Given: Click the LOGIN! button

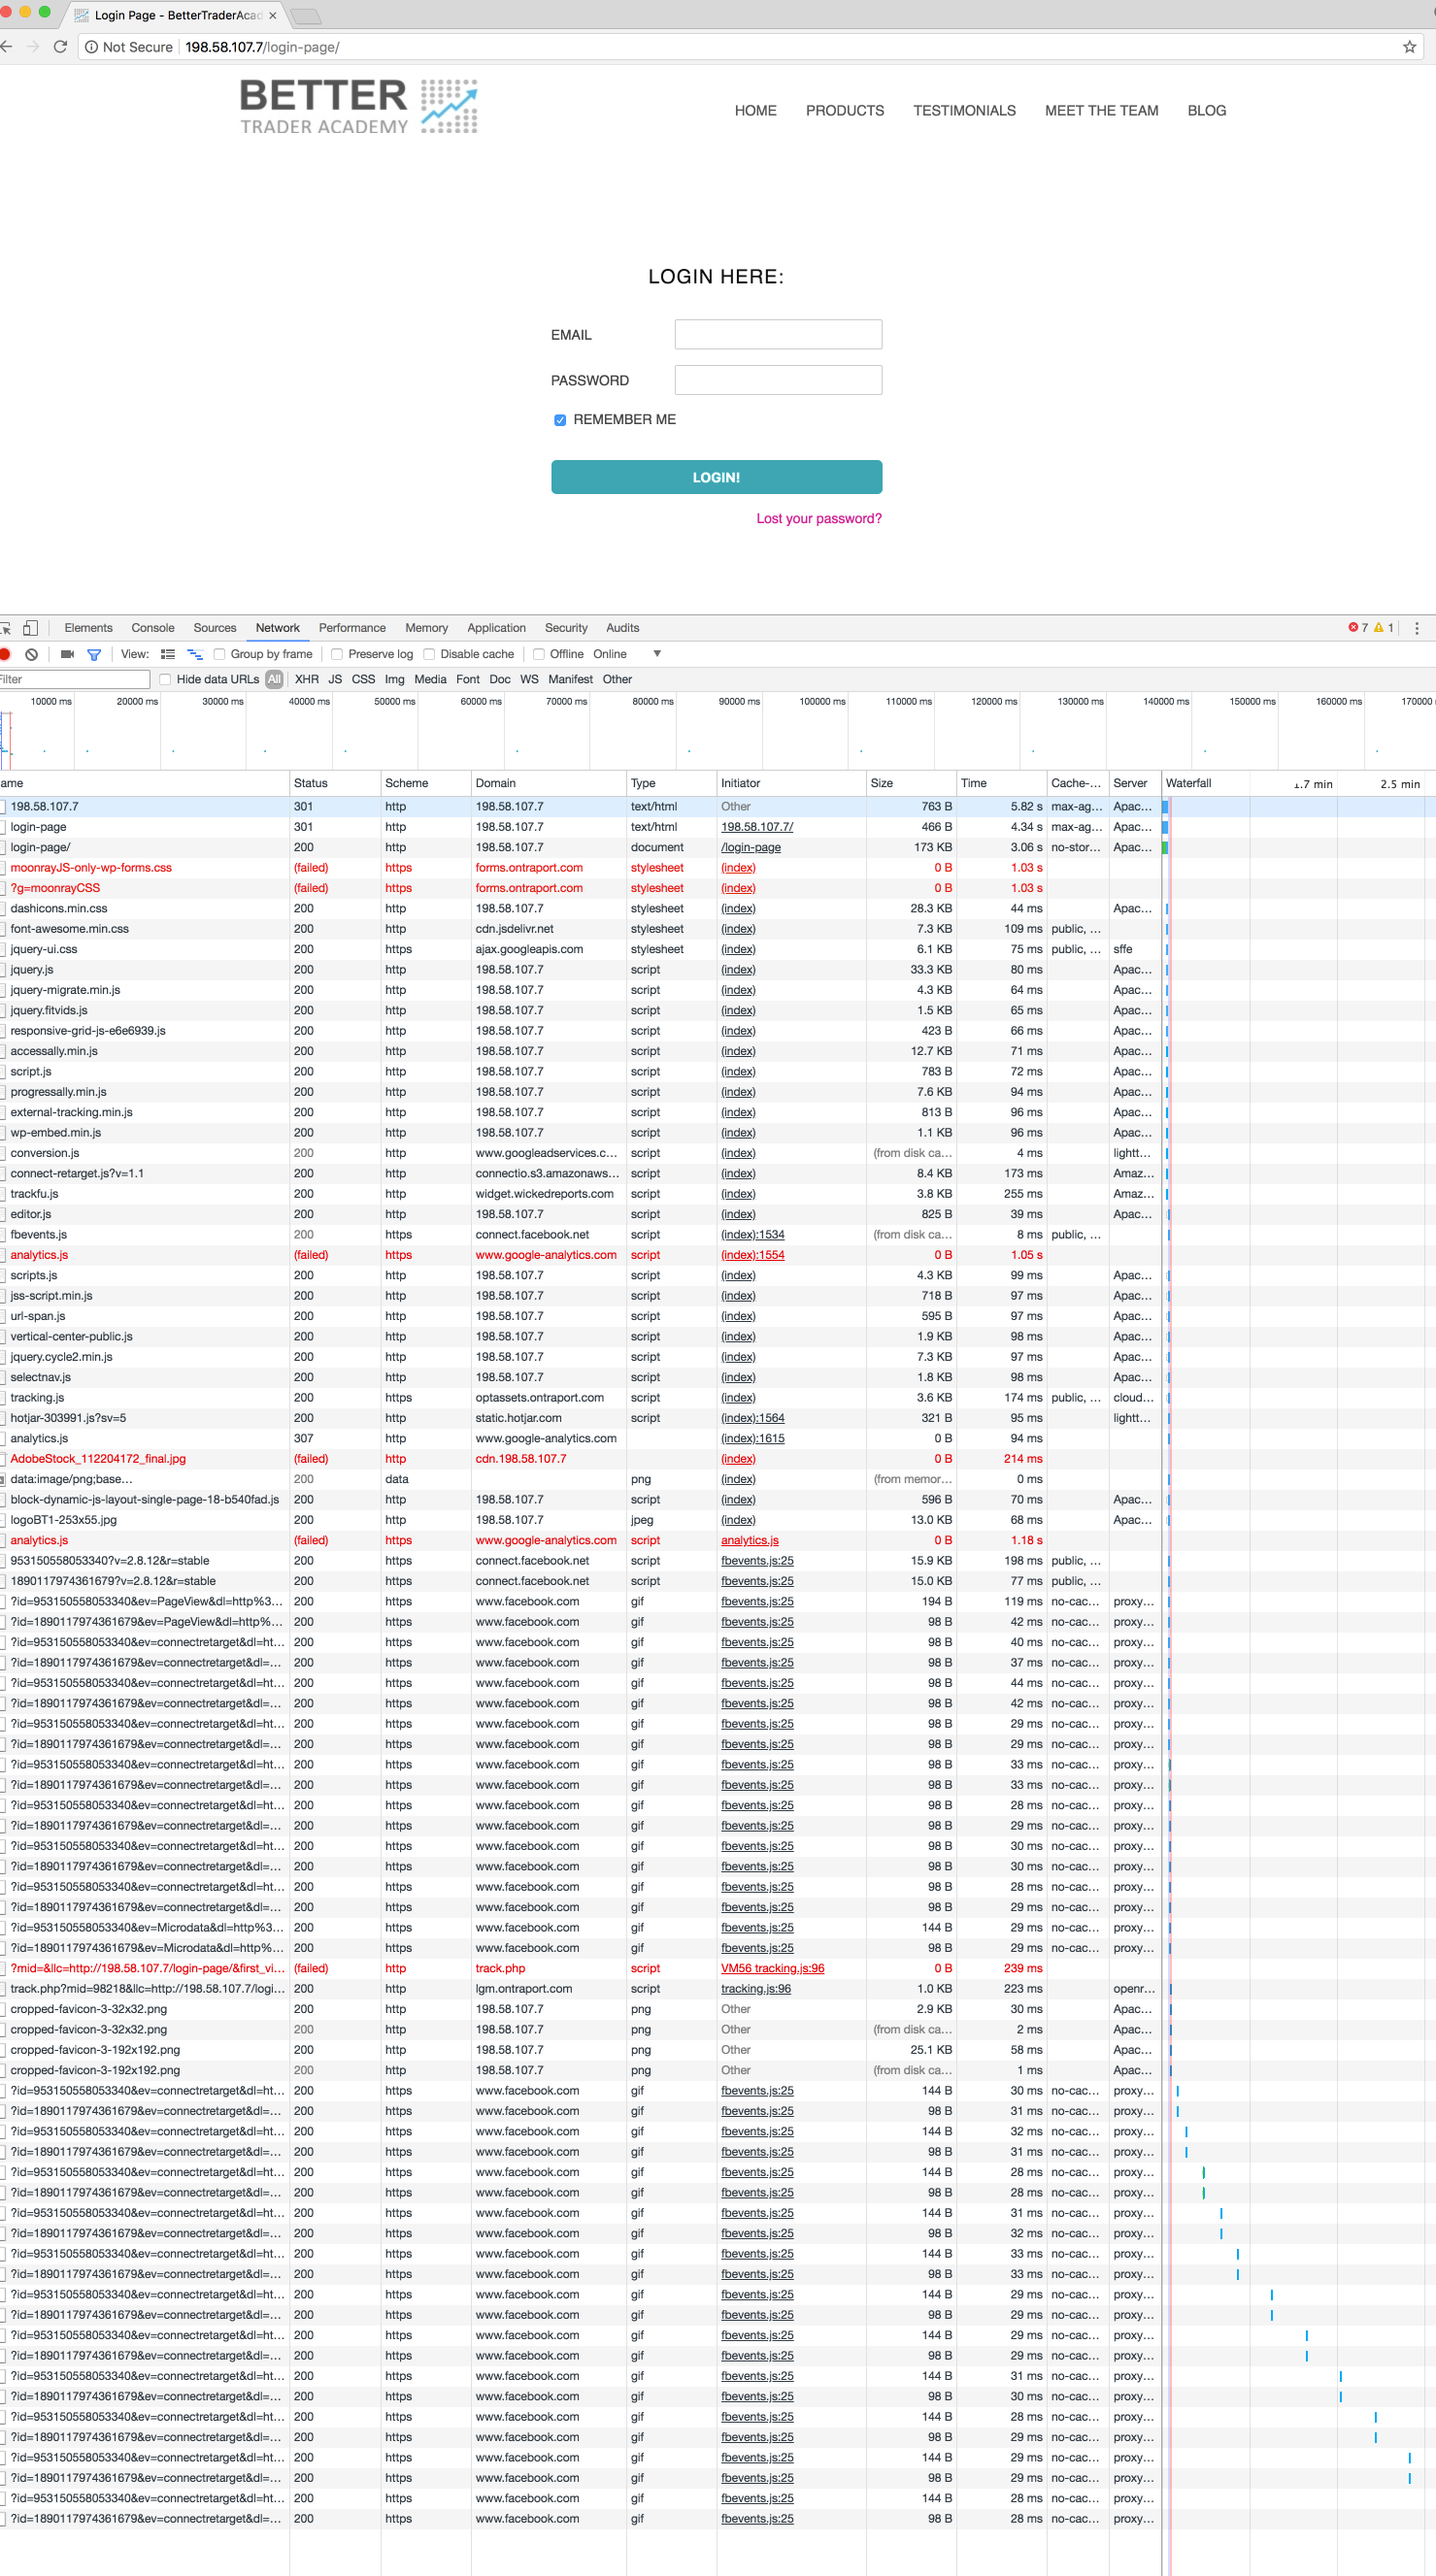Looking at the screenshot, I should 716,477.
